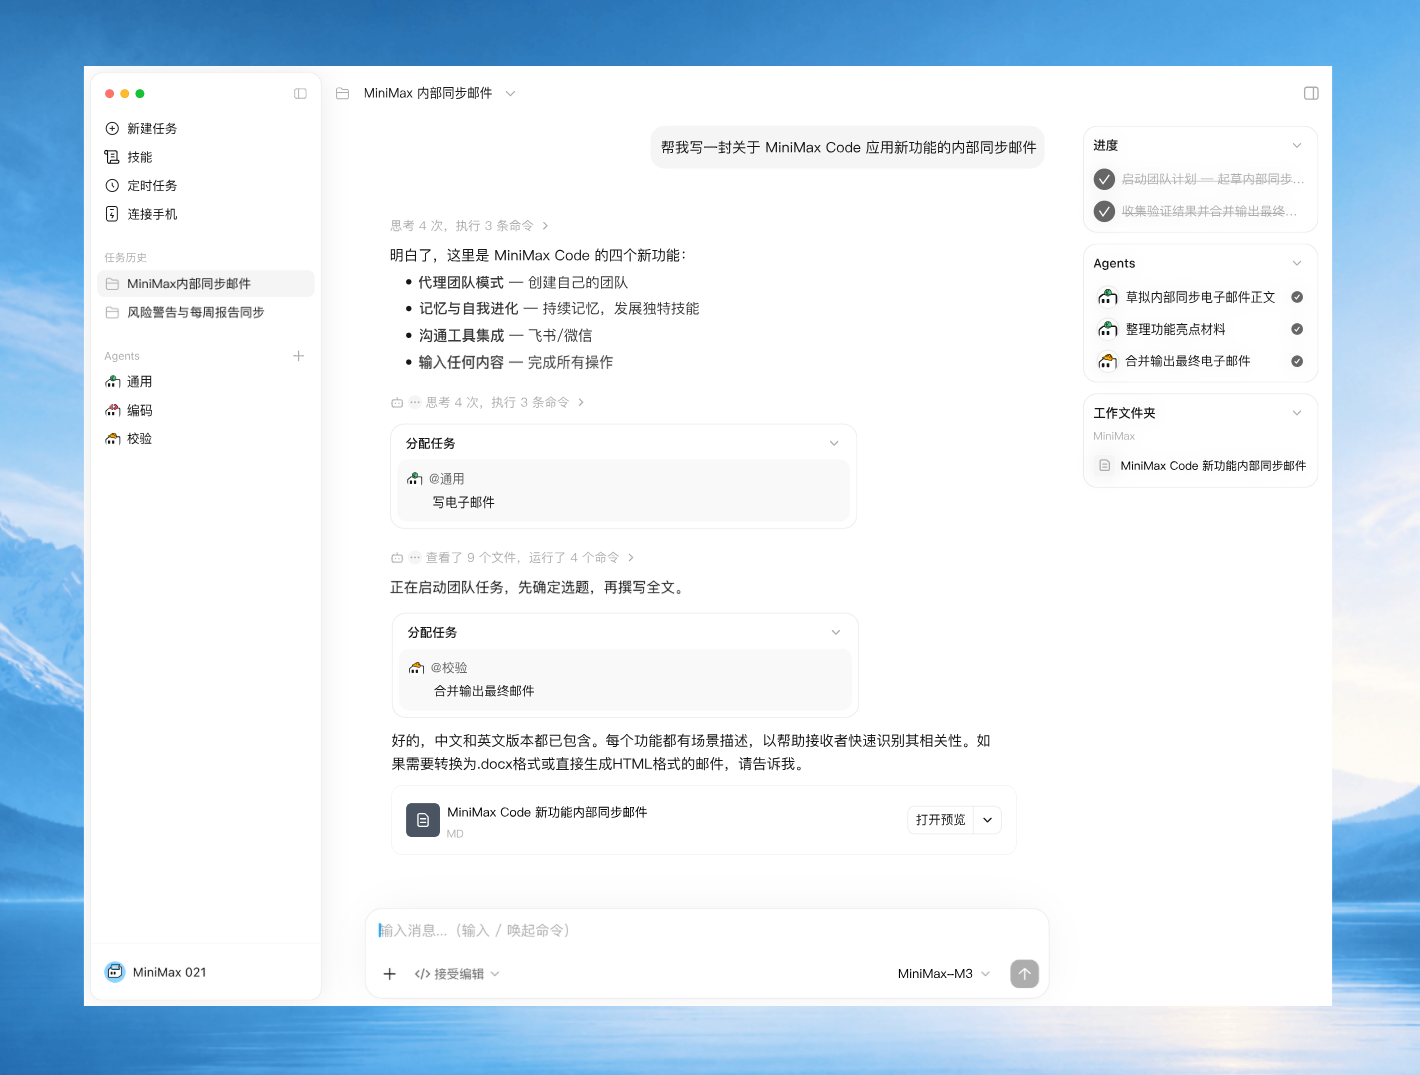Click the MiniMax 021 account avatar
Screen dimensions: 1420x1075
pyautogui.click(x=114, y=972)
